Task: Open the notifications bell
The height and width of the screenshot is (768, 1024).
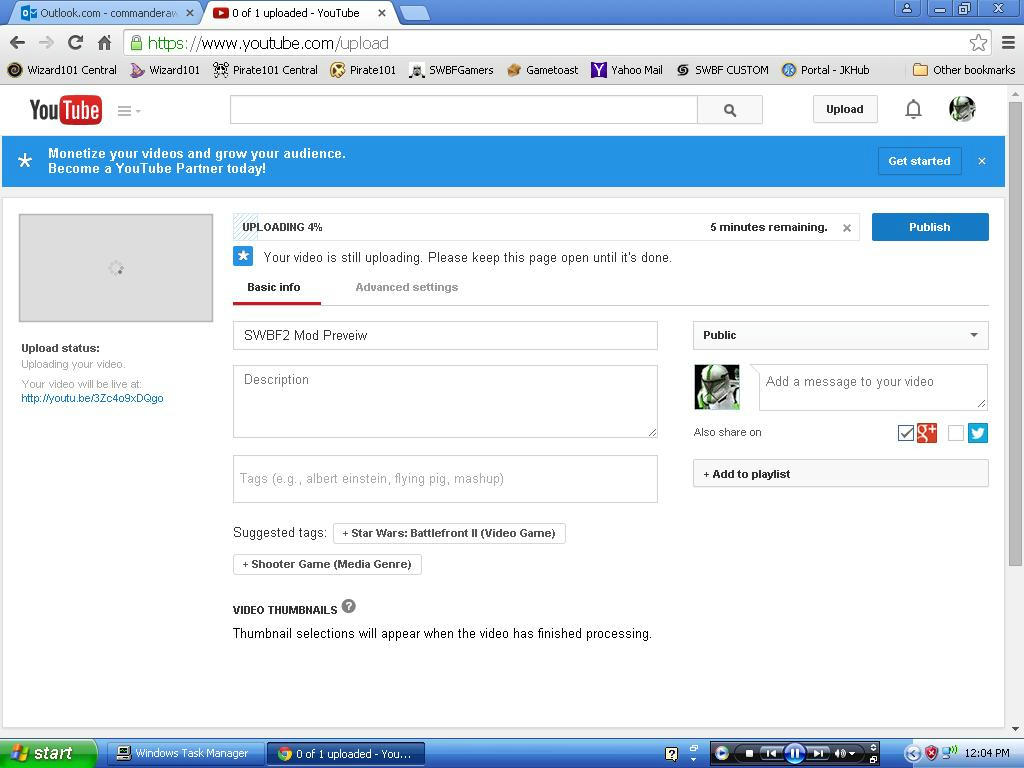Action: [x=913, y=109]
